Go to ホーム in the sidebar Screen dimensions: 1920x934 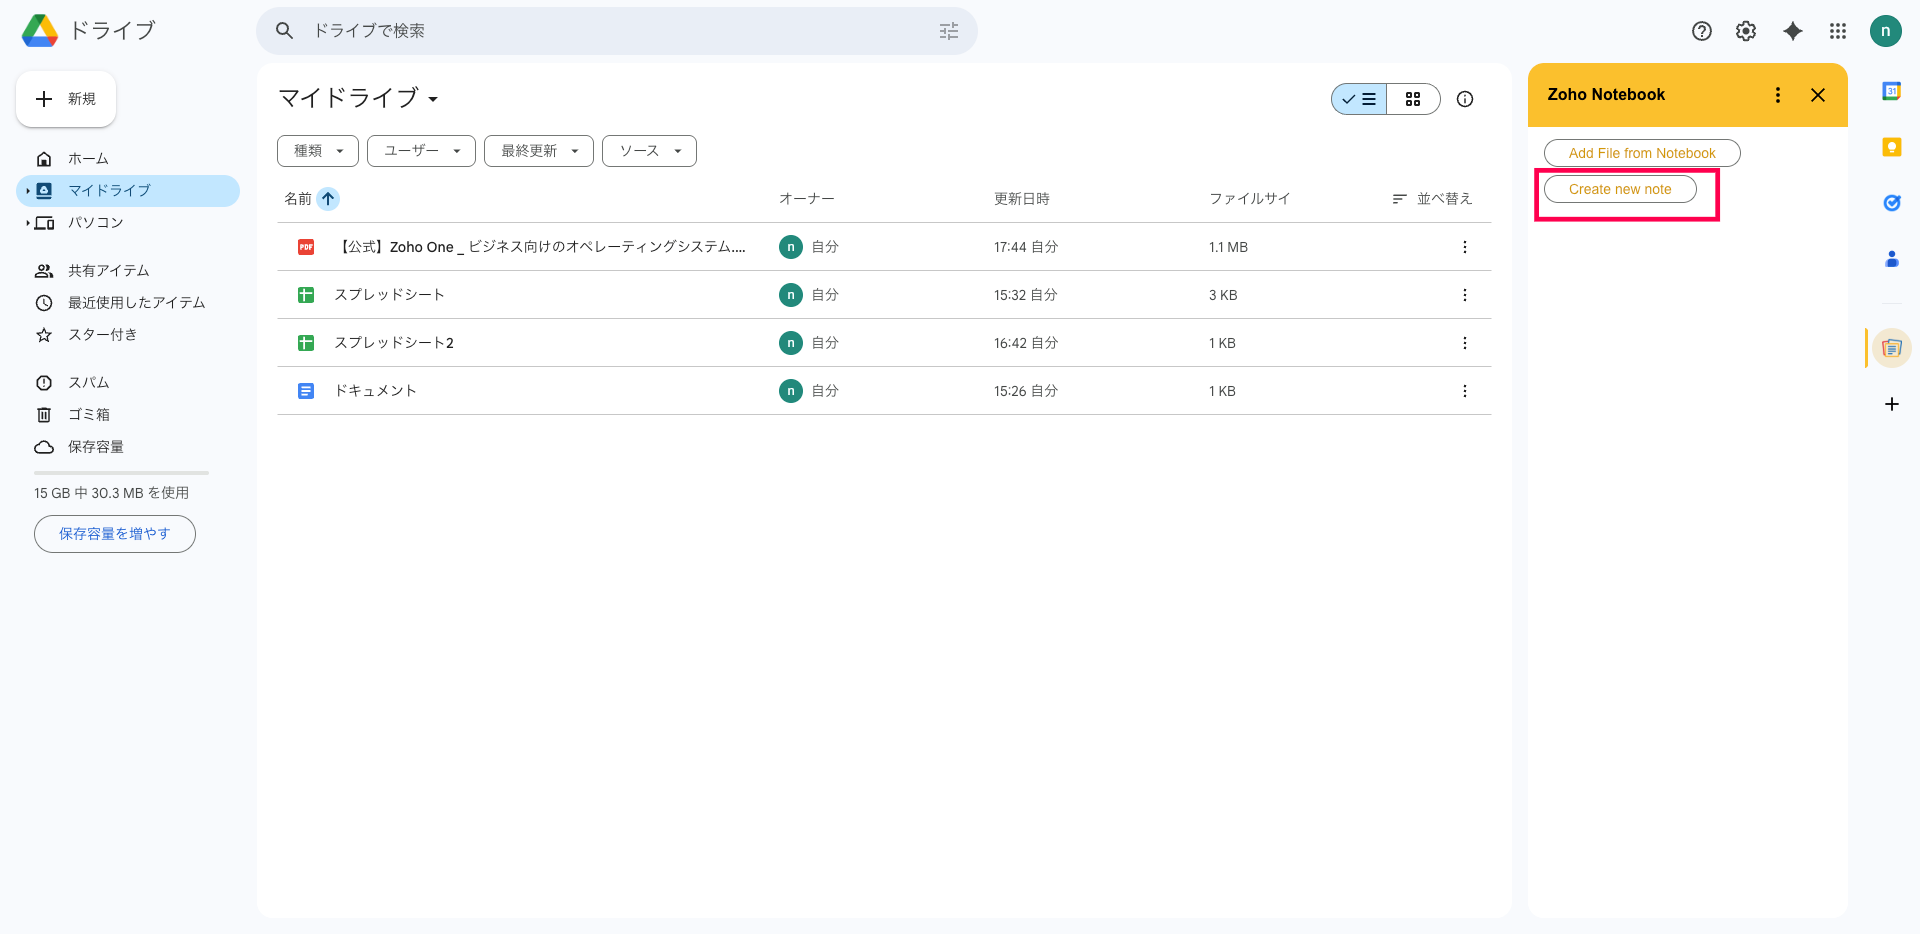(88, 159)
